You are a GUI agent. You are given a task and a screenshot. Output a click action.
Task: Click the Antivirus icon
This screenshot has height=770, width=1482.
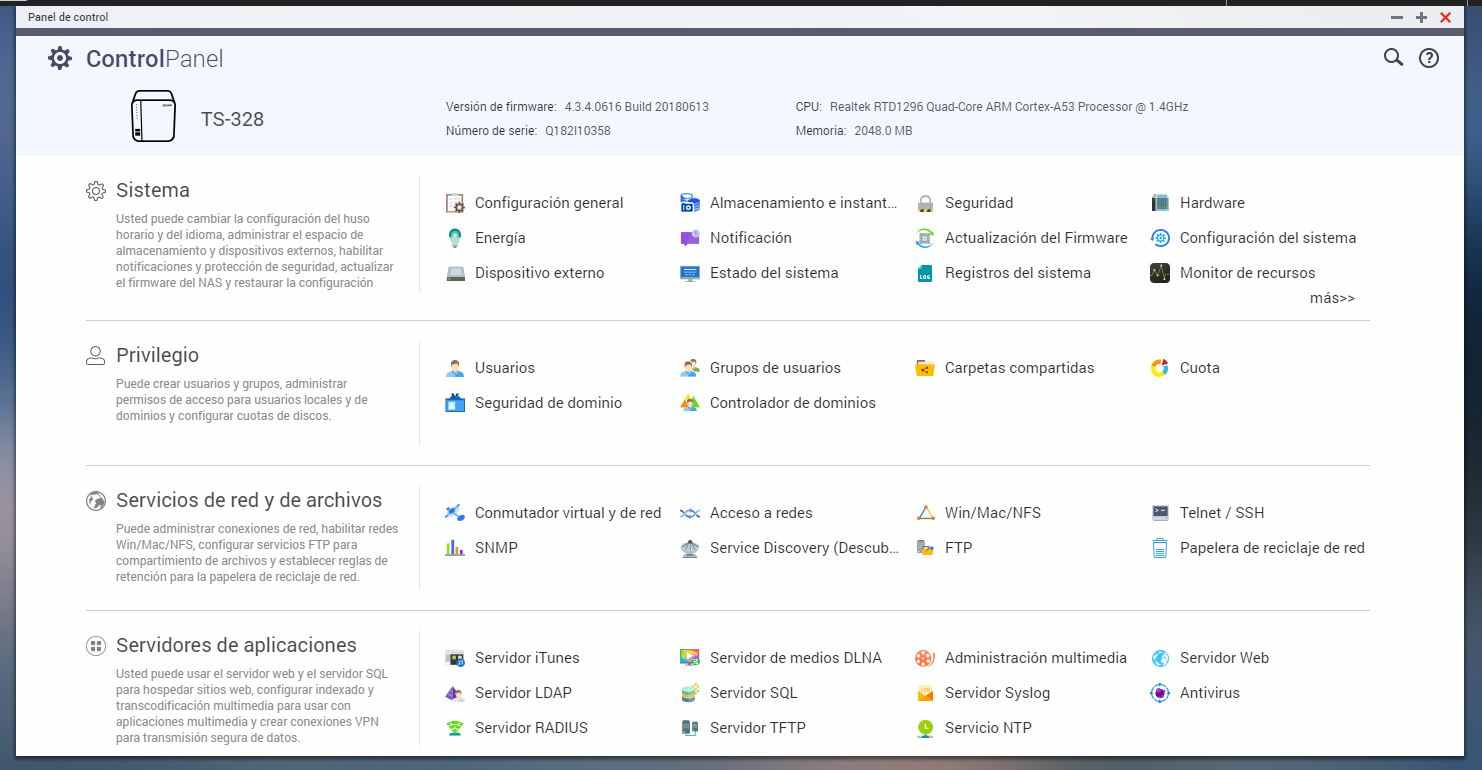coord(1160,693)
